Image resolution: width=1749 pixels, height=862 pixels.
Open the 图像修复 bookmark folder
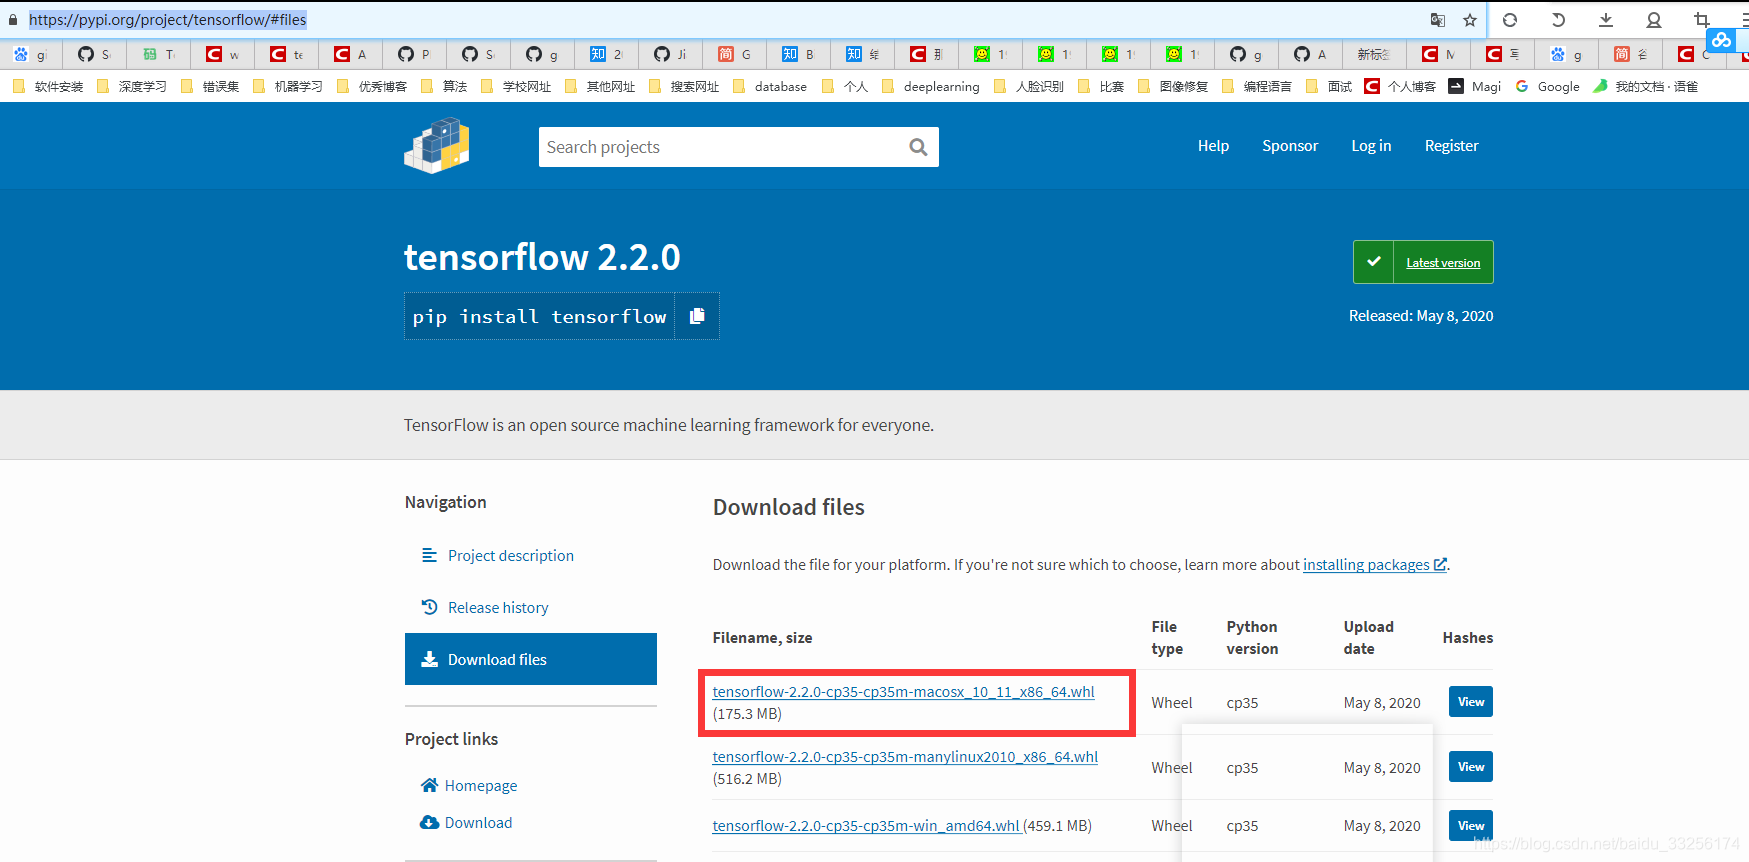[x=1173, y=86]
